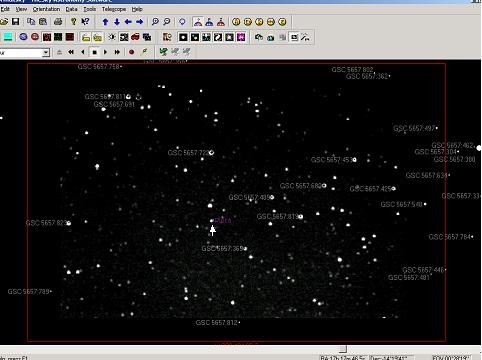The width and height of the screenshot is (482, 360).
Task: Click the Copy toolbar icon
Action: pos(31,22)
